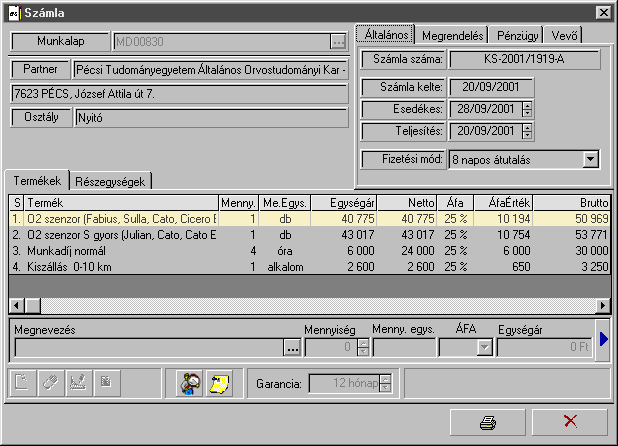
Task: Click the Megnevezés input field
Action: pyautogui.click(x=149, y=348)
